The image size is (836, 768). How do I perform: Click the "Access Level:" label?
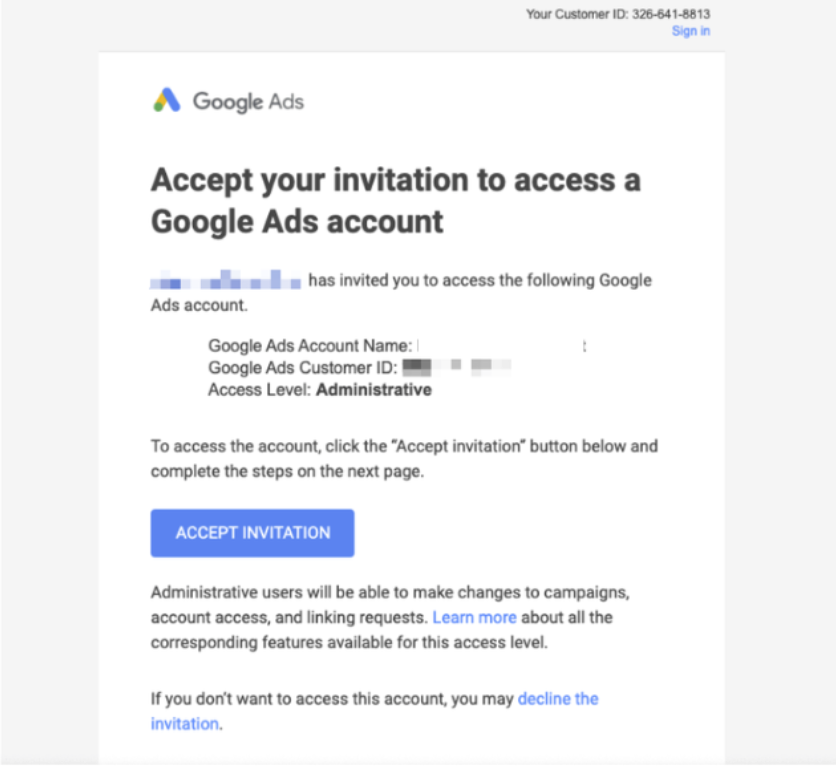(260, 390)
